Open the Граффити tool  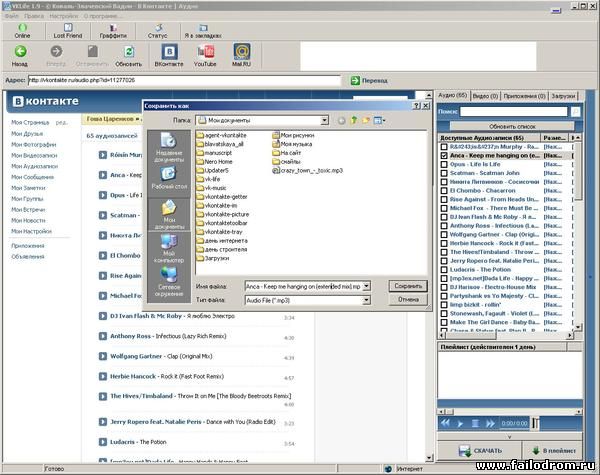[113, 31]
